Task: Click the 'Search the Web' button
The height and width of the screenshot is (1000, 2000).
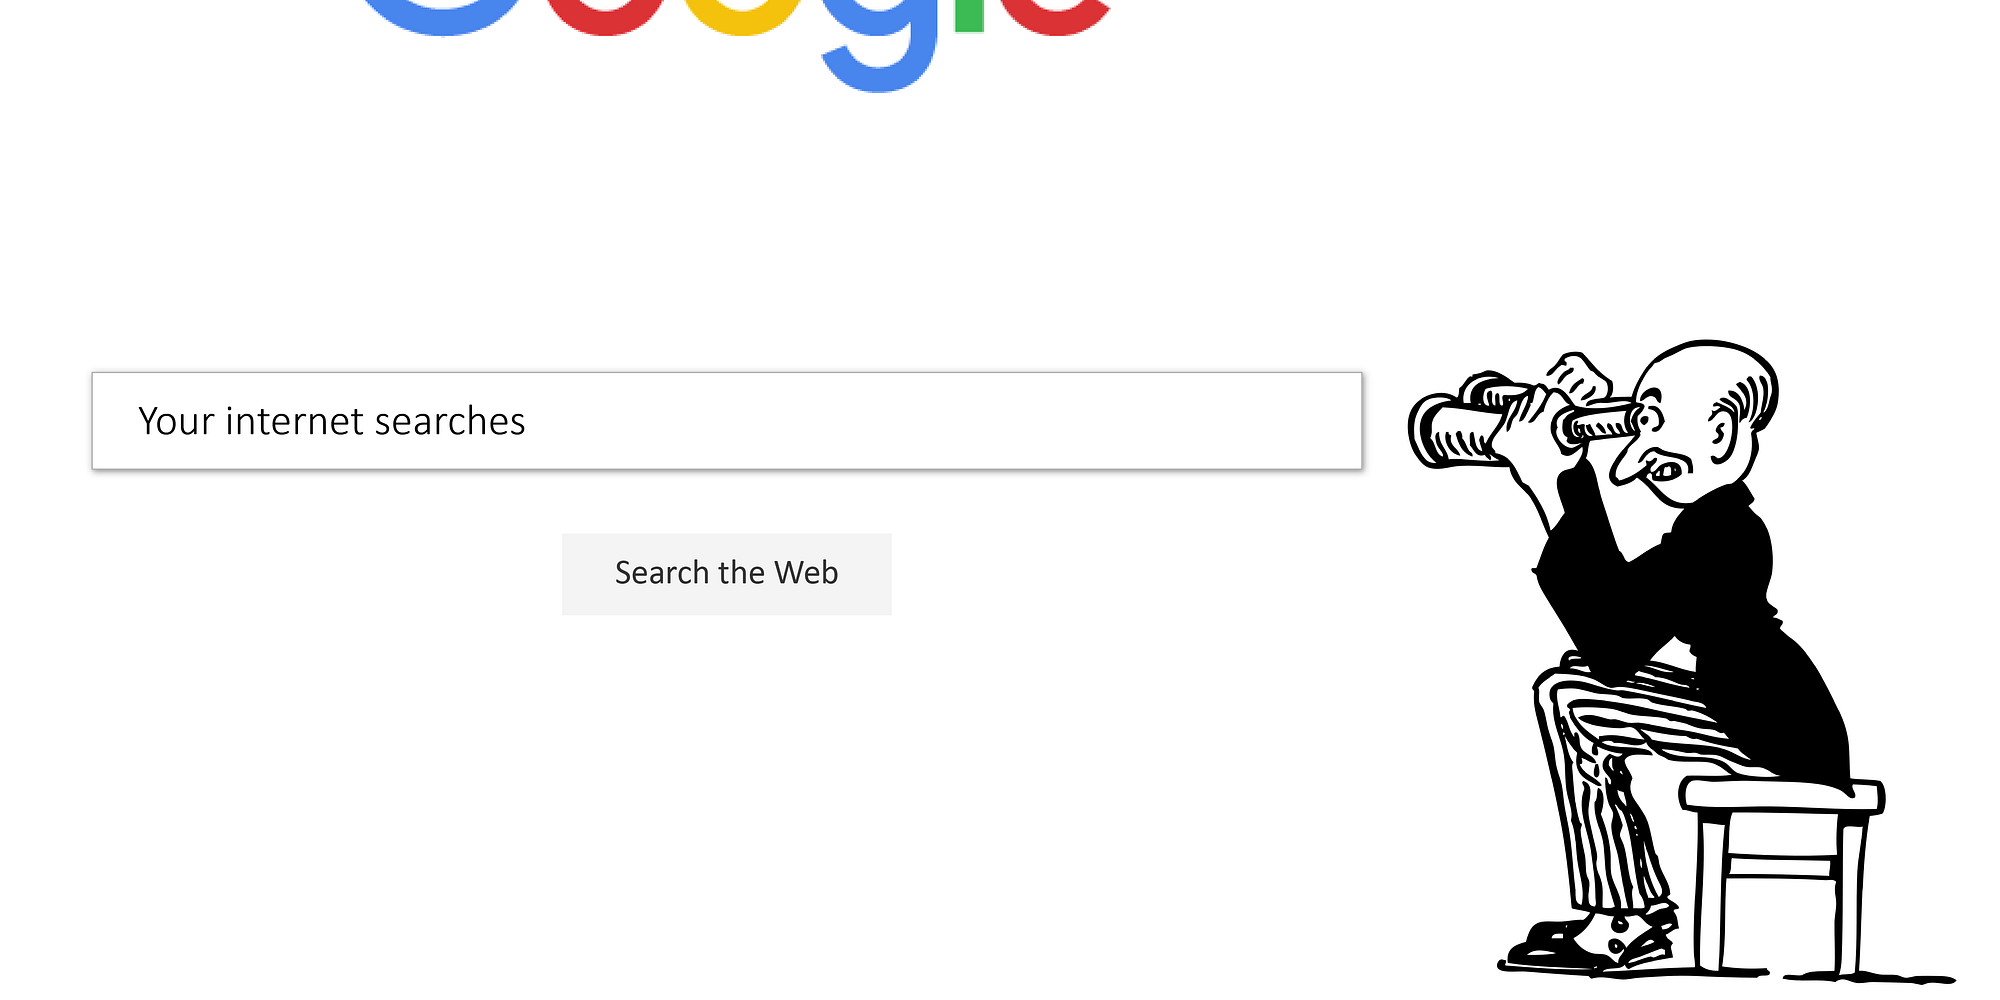Action: (727, 574)
